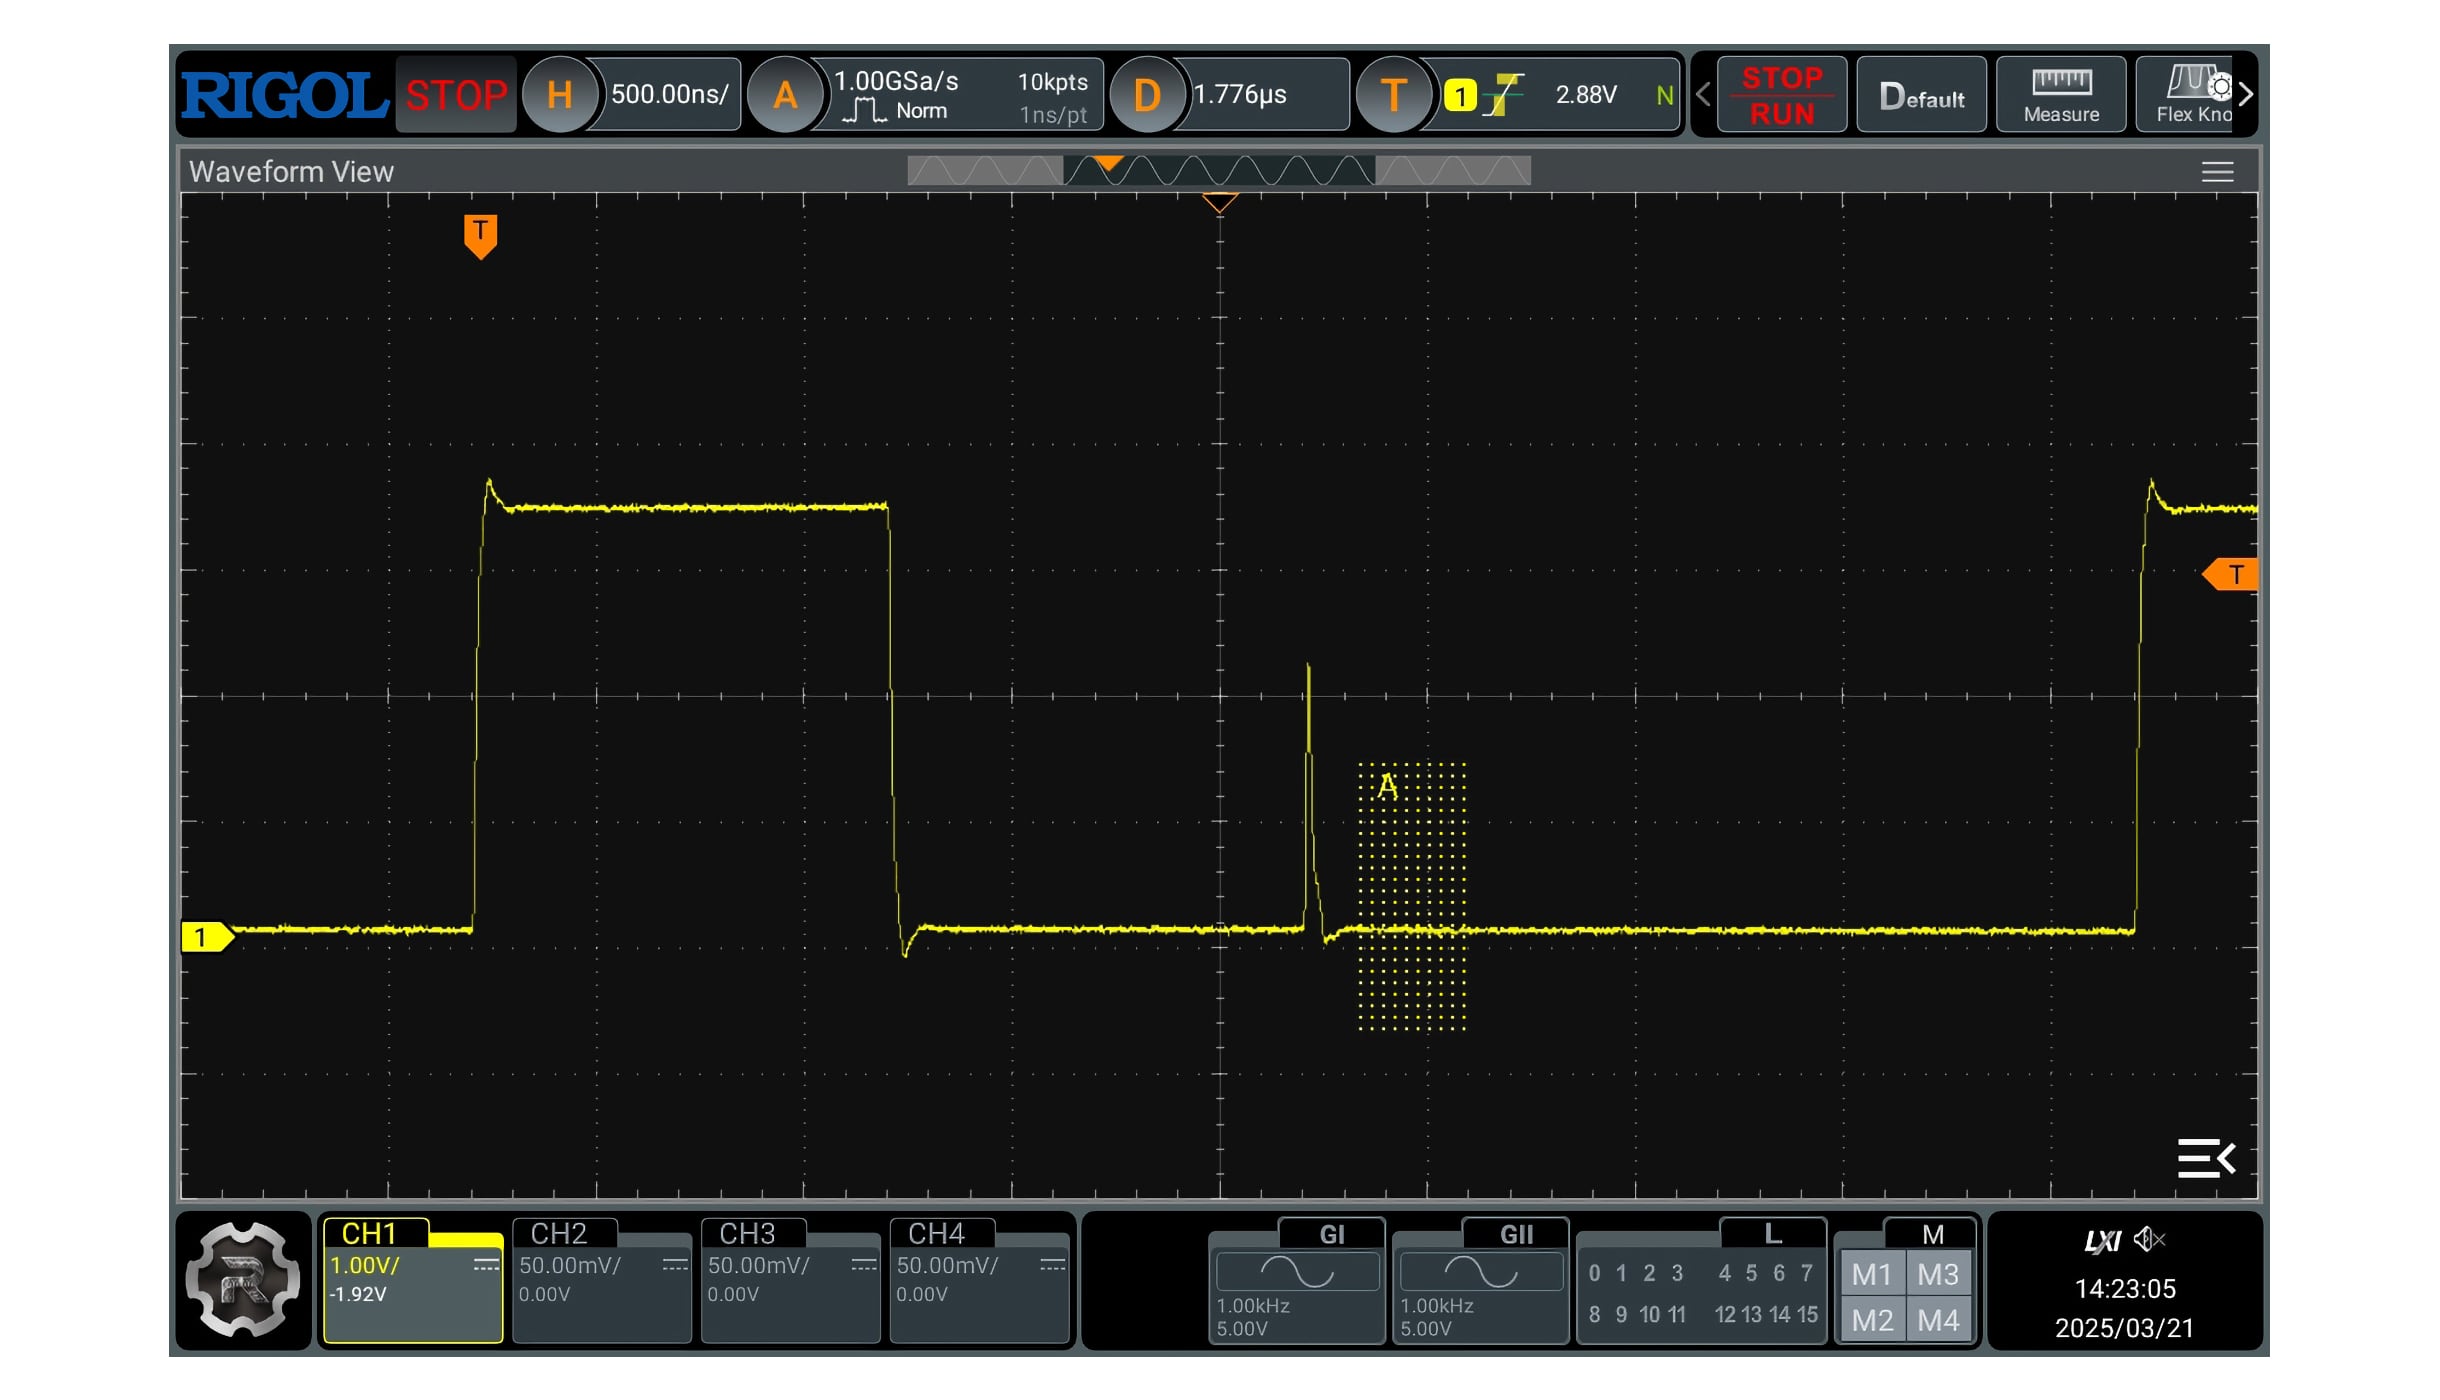Select math channel M2
This screenshot has width=2440, height=1400.
pyautogui.click(x=1872, y=1320)
